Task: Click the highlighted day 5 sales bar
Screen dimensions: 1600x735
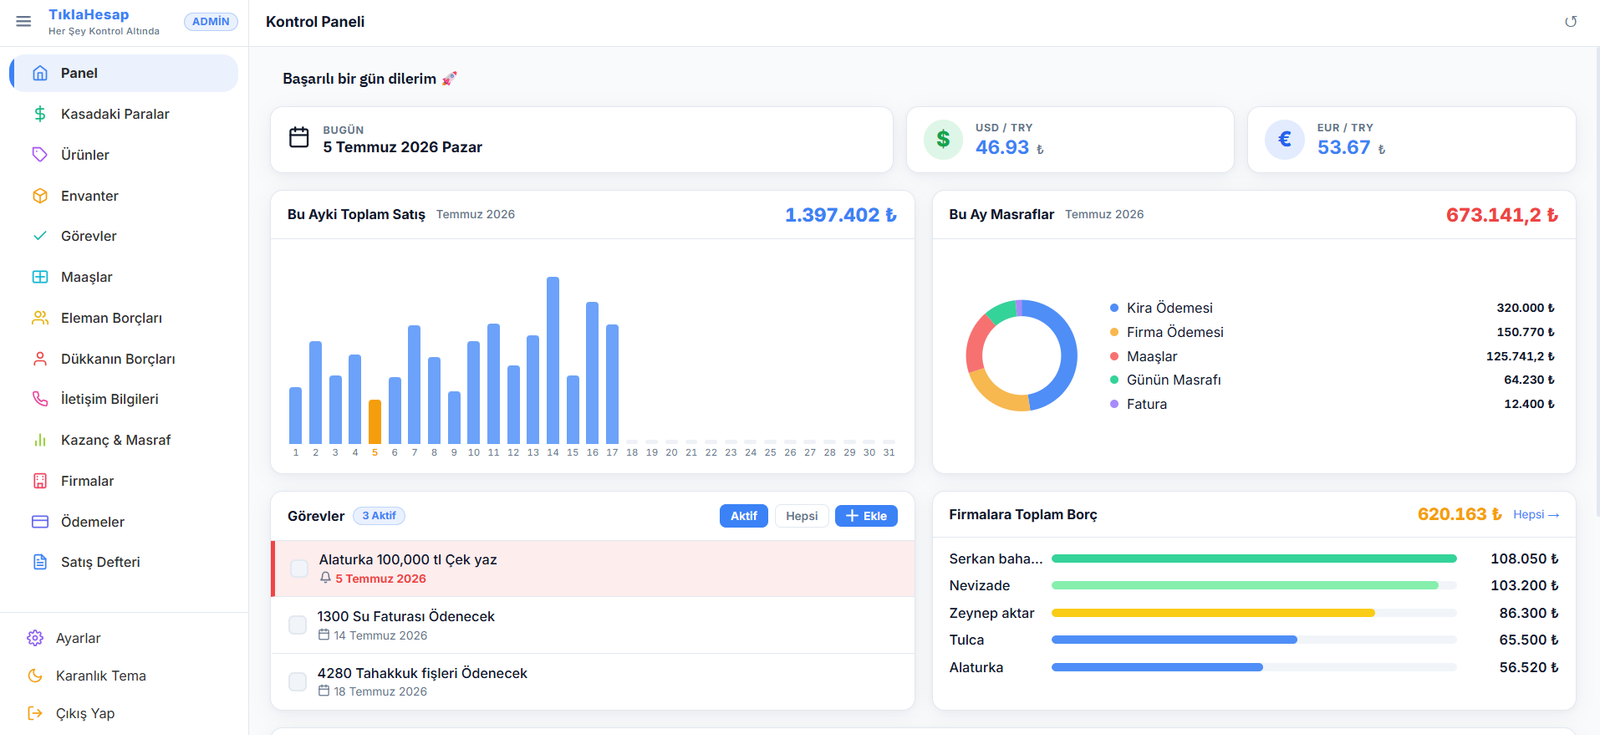Action: (x=375, y=422)
